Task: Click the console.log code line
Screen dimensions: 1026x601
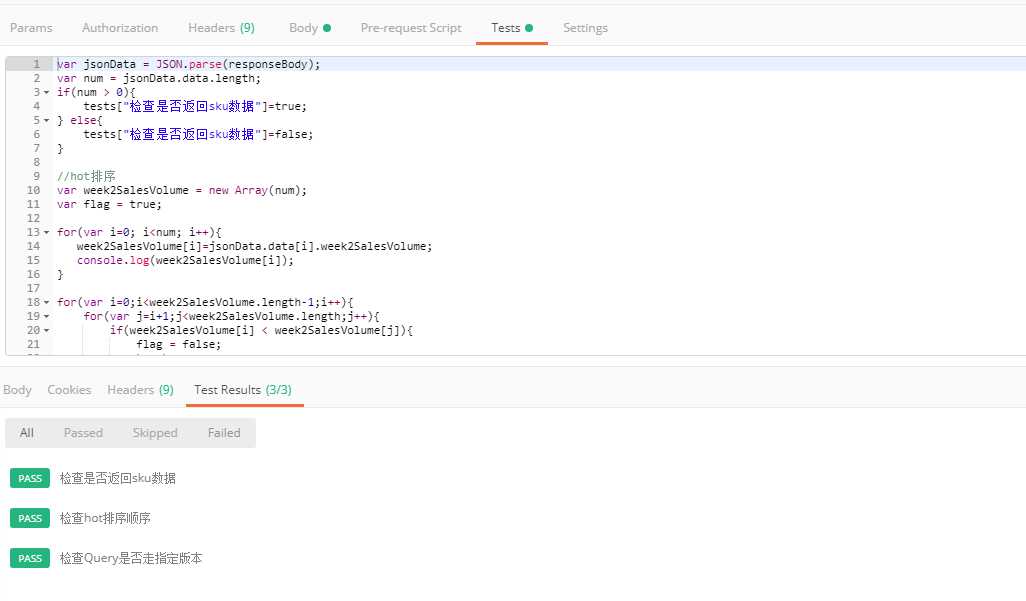Action: click(x=185, y=261)
